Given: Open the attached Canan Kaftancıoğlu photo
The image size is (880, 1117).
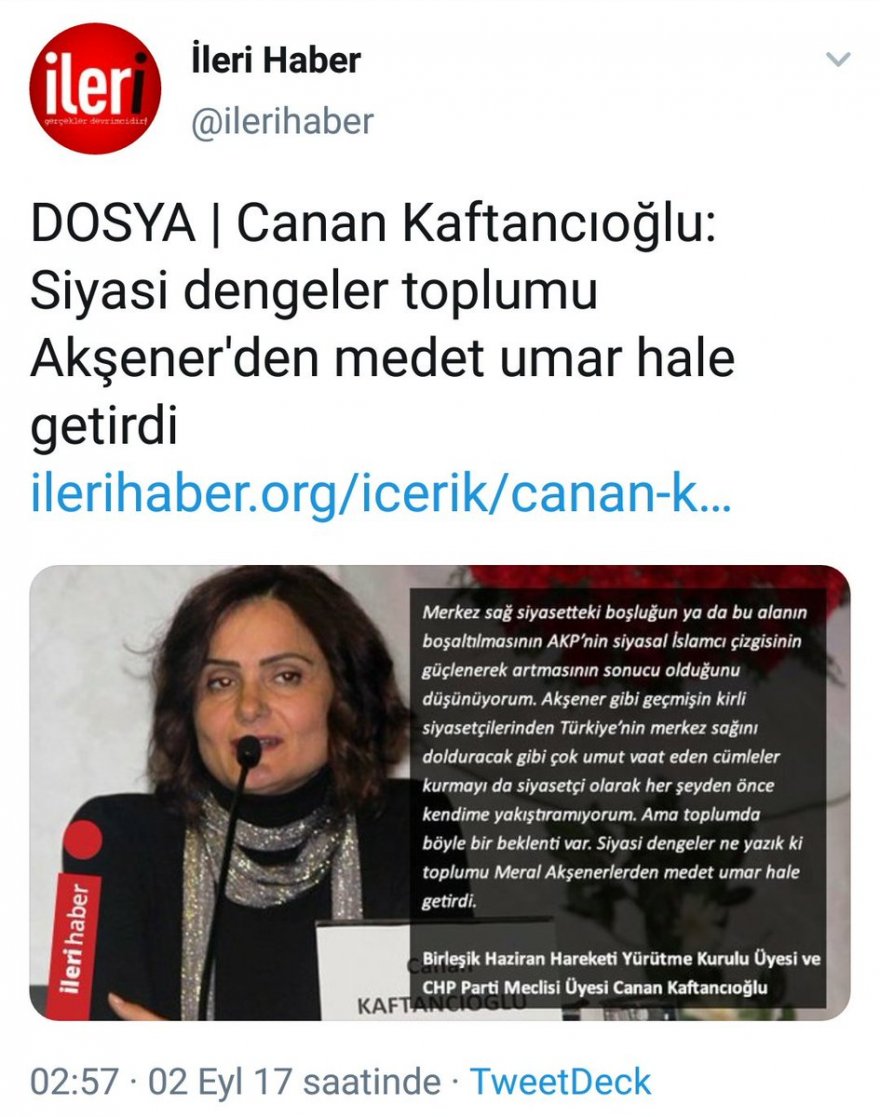Looking at the screenshot, I should pyautogui.click(x=440, y=792).
